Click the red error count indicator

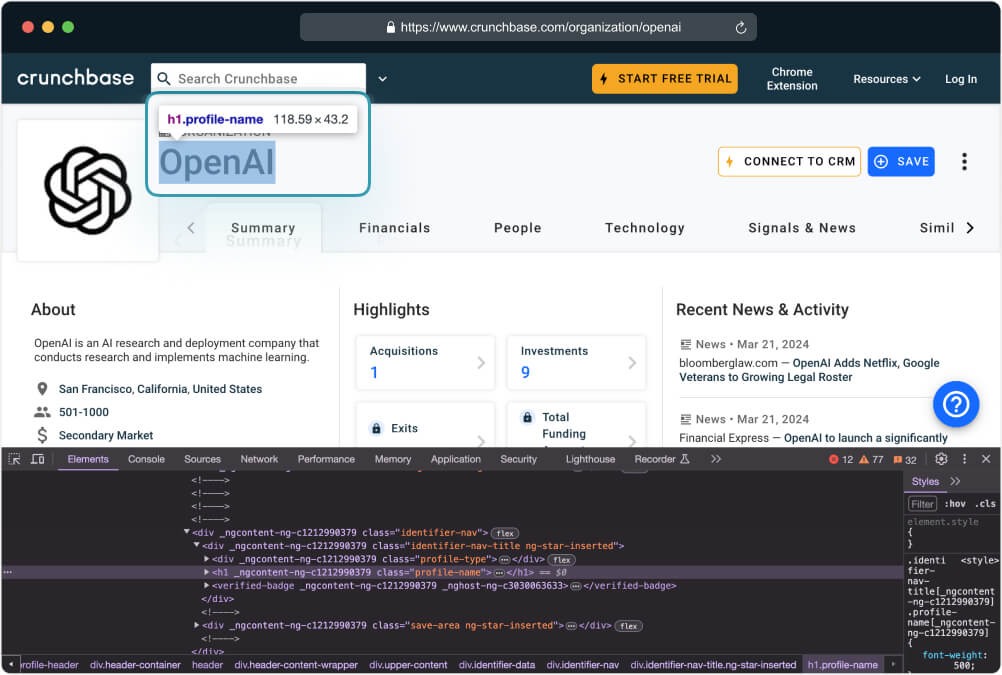(x=841, y=460)
